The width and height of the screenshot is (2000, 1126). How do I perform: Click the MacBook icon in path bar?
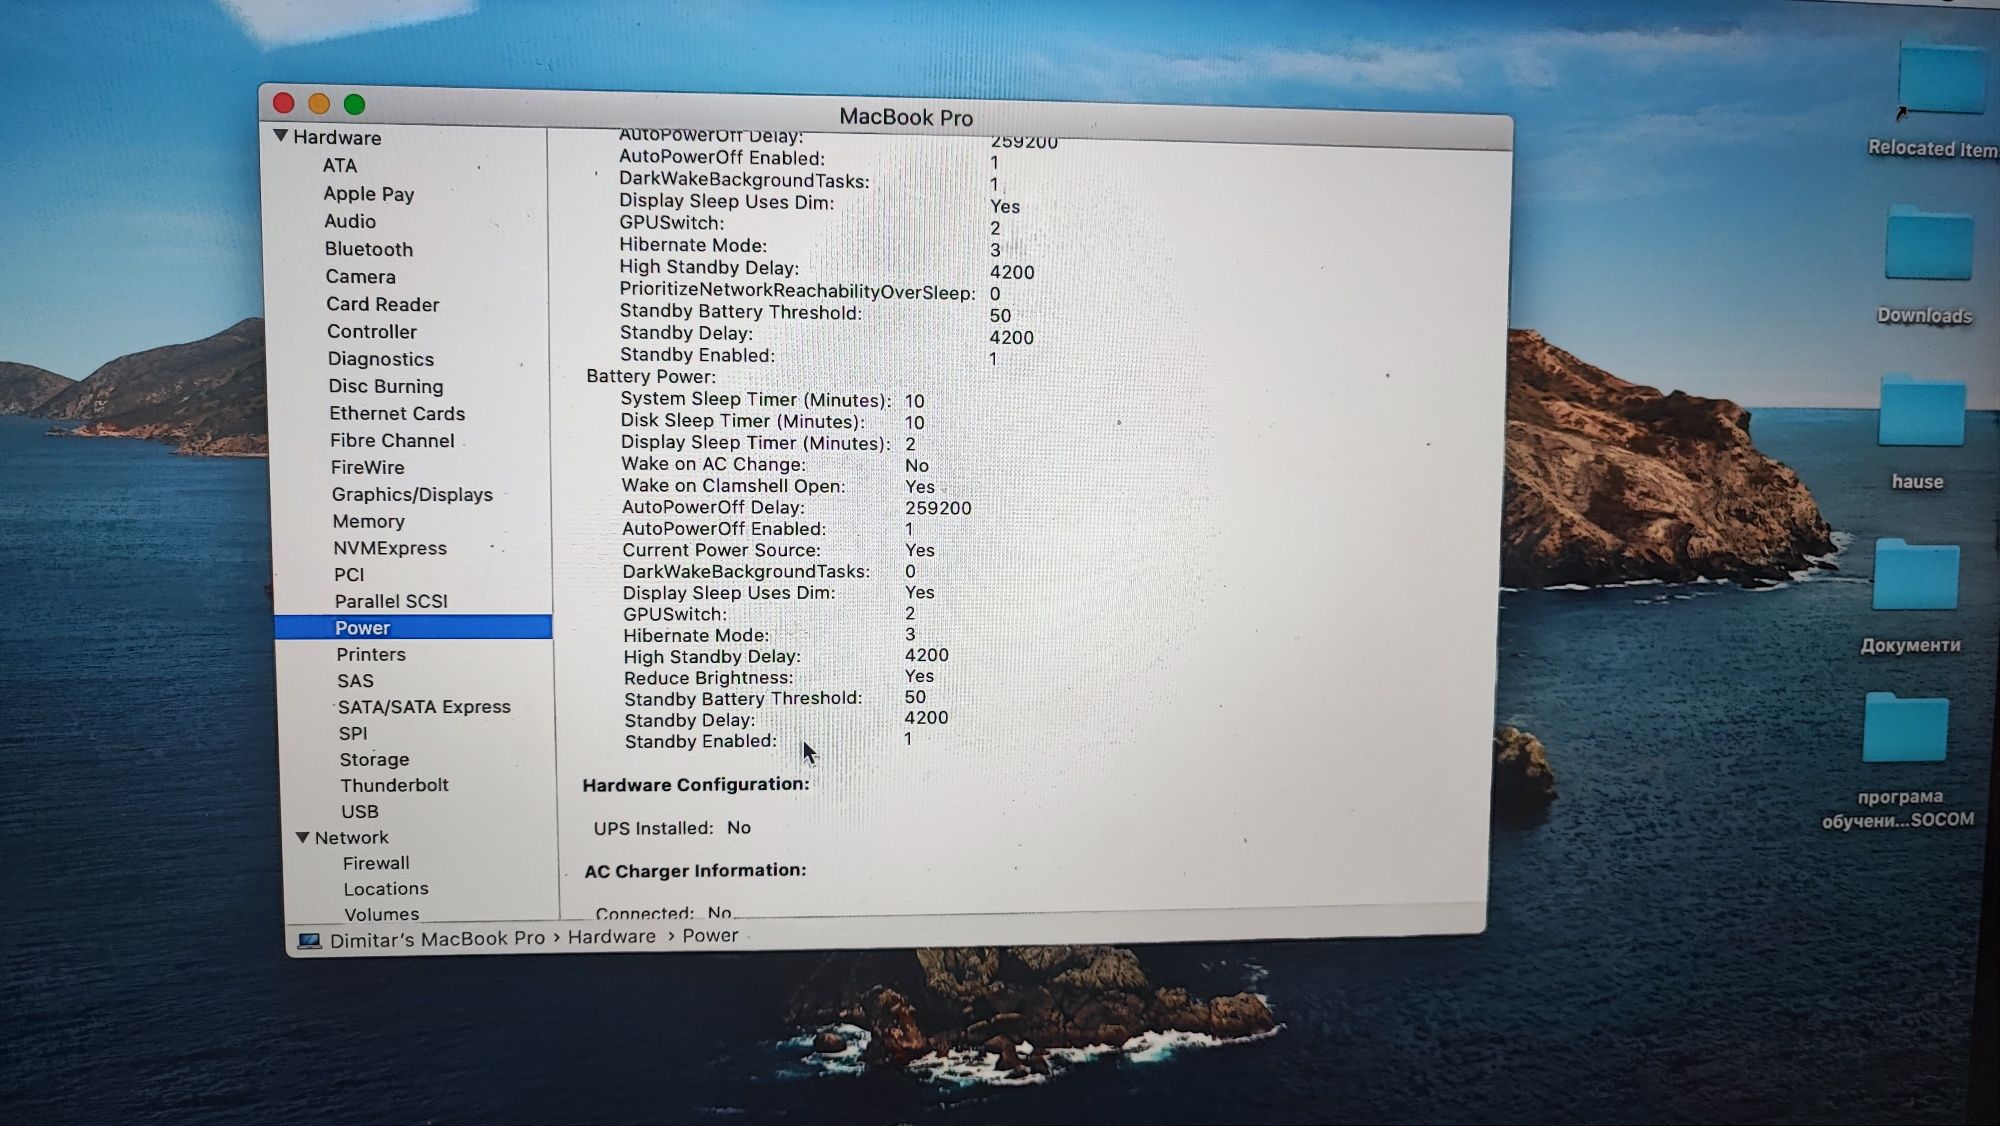click(310, 941)
